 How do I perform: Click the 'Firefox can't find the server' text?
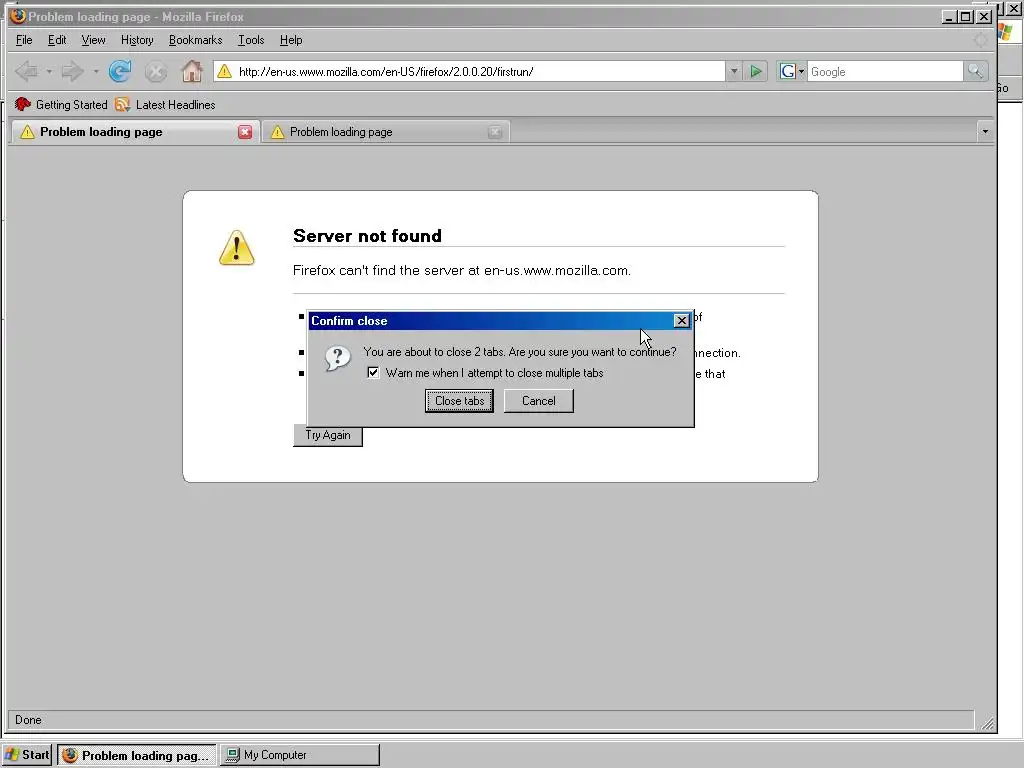point(462,270)
